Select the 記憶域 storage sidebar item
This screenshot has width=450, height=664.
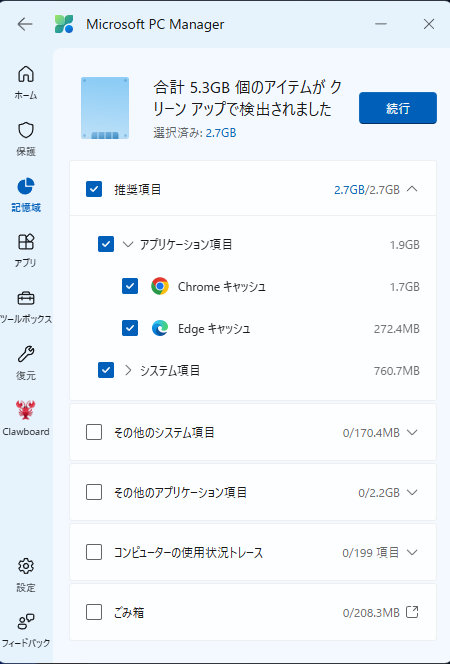pos(26,195)
